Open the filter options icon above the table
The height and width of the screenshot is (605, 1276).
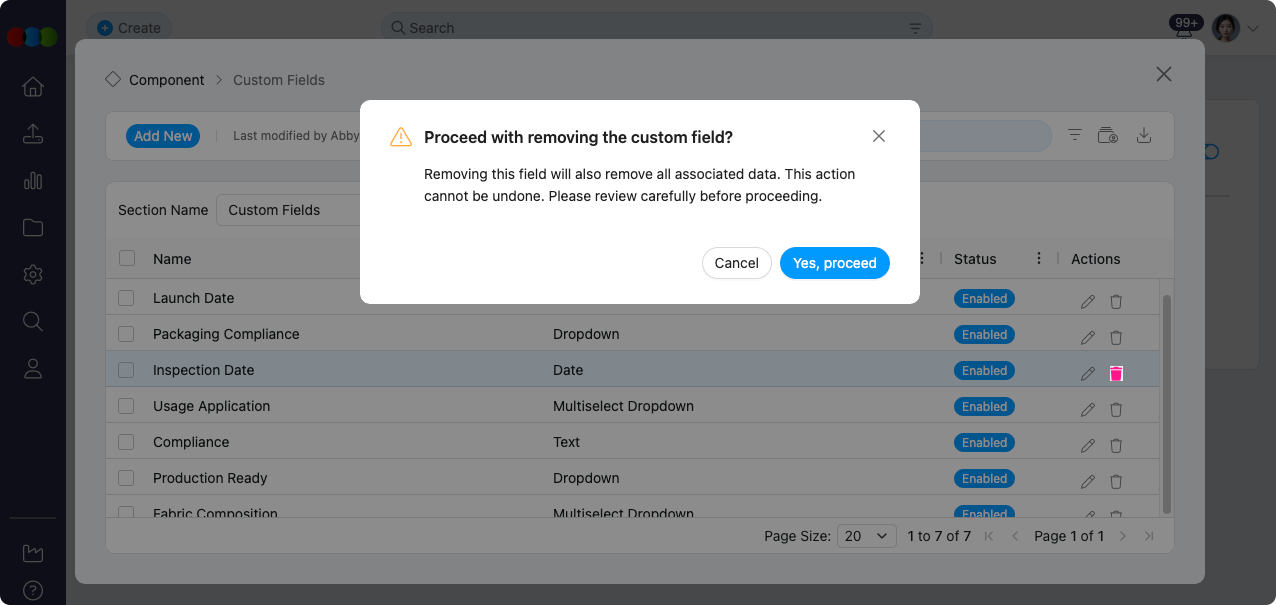pyautogui.click(x=1074, y=135)
